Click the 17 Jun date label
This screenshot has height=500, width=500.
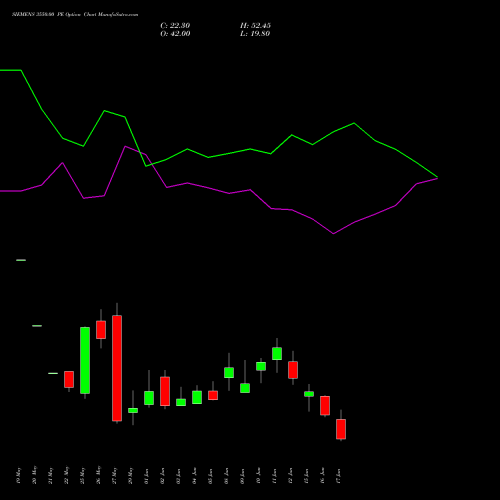(x=338, y=476)
